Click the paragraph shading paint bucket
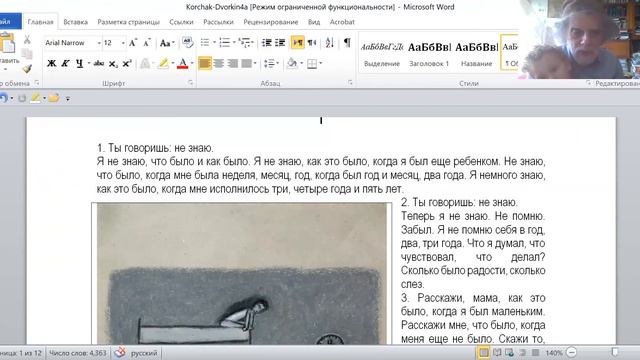640x360 pixels. click(x=292, y=63)
